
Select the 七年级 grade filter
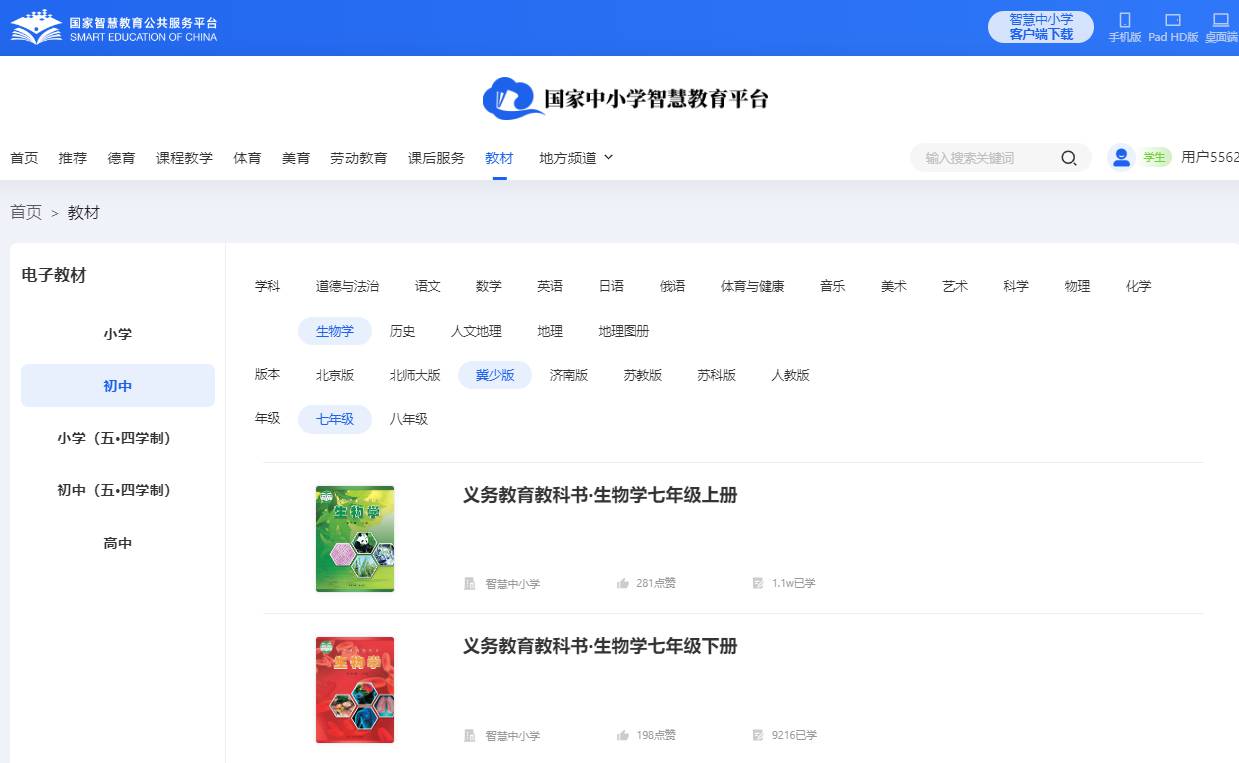(x=335, y=419)
